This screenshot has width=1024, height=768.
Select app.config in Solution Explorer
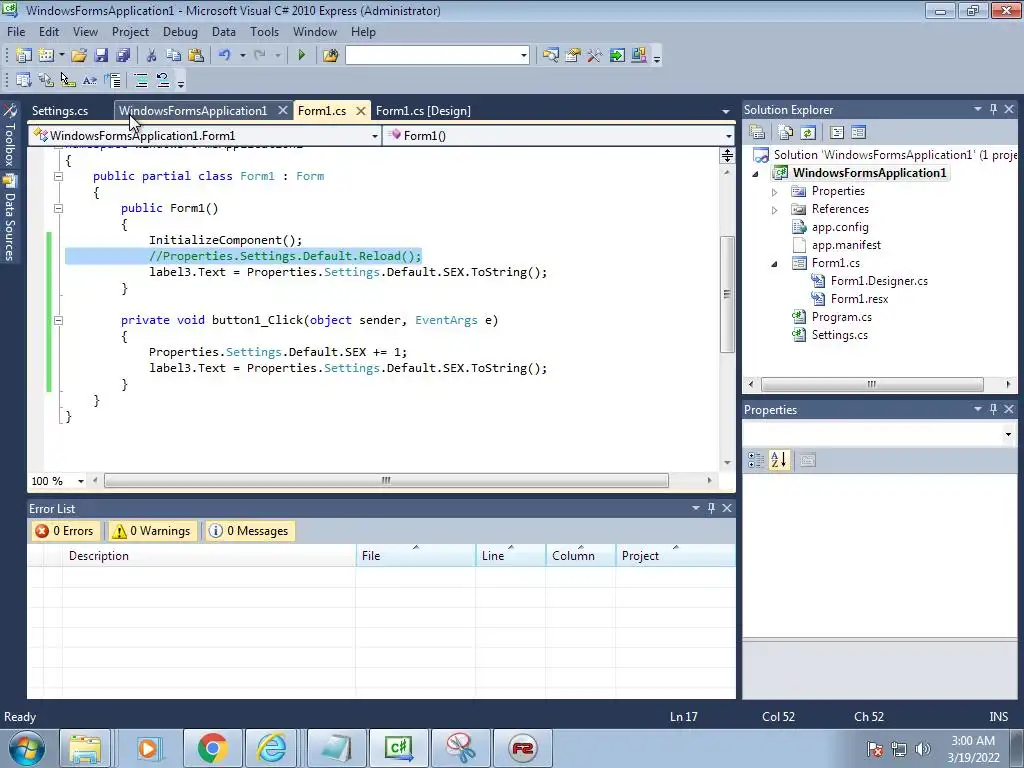click(x=840, y=227)
